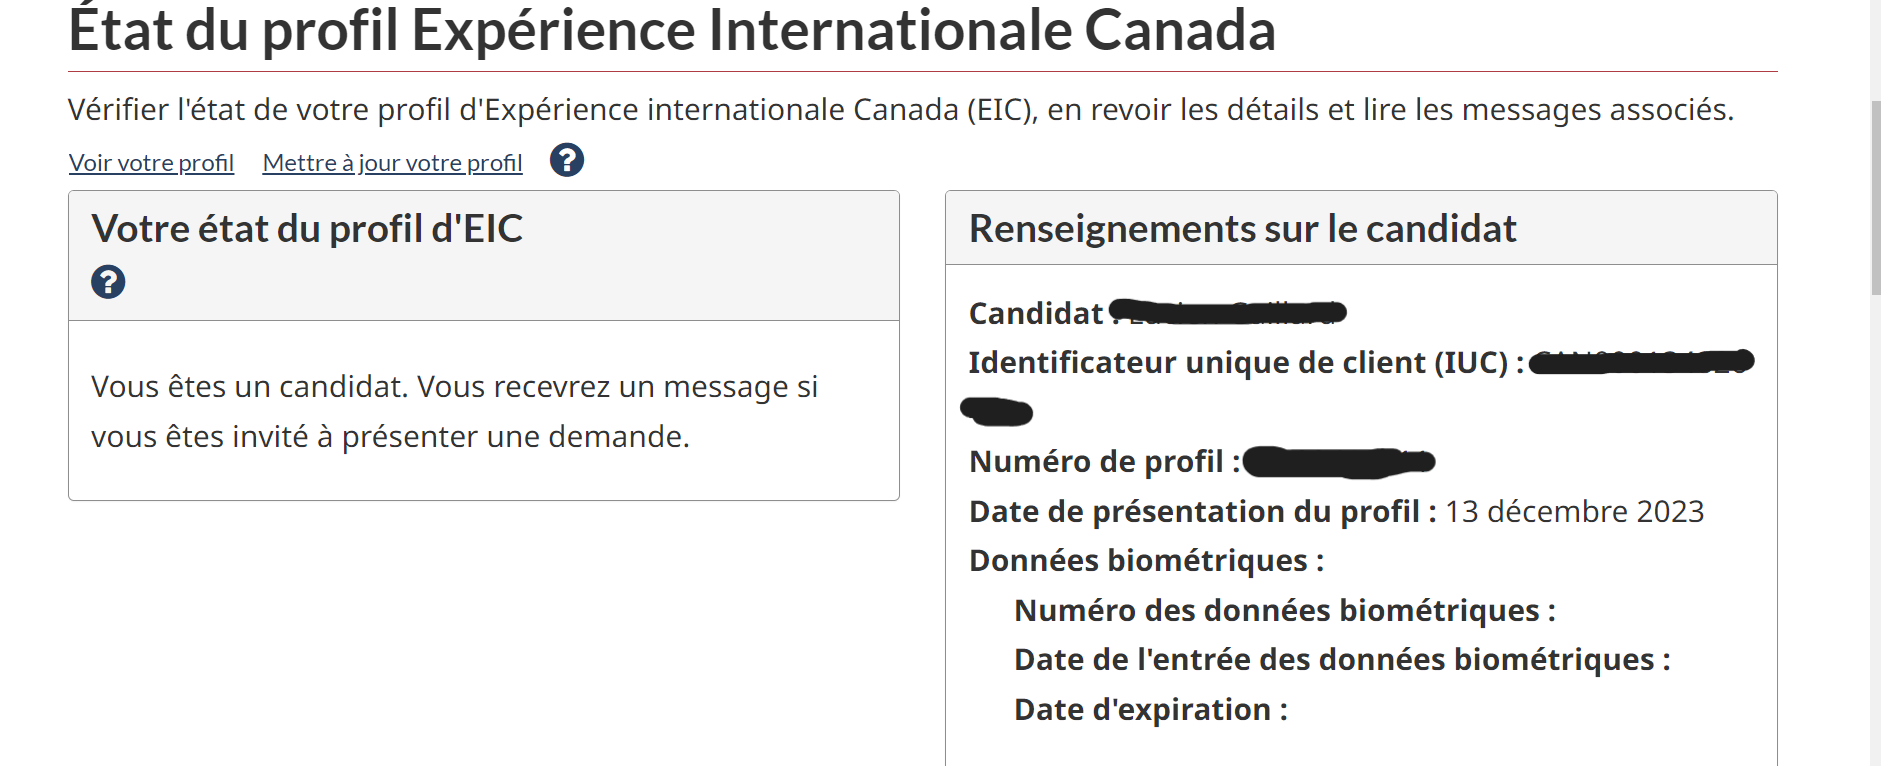The image size is (1881, 766).
Task: Click the help icon in EIC status panel
Action: pos(107,282)
